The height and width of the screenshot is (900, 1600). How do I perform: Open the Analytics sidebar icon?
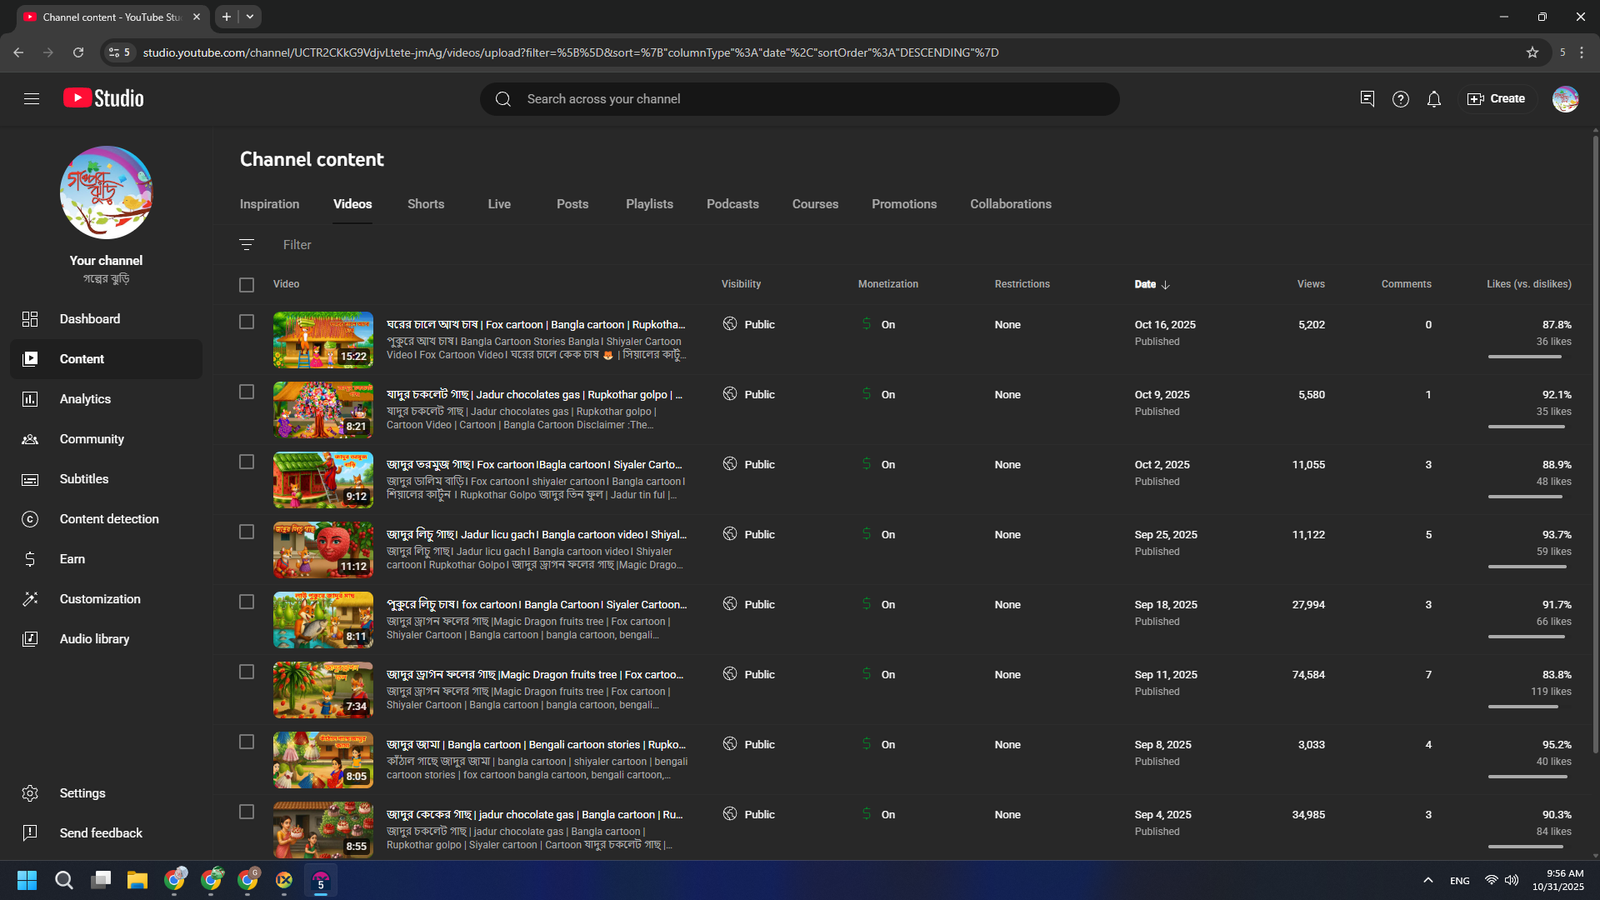pyautogui.click(x=30, y=399)
